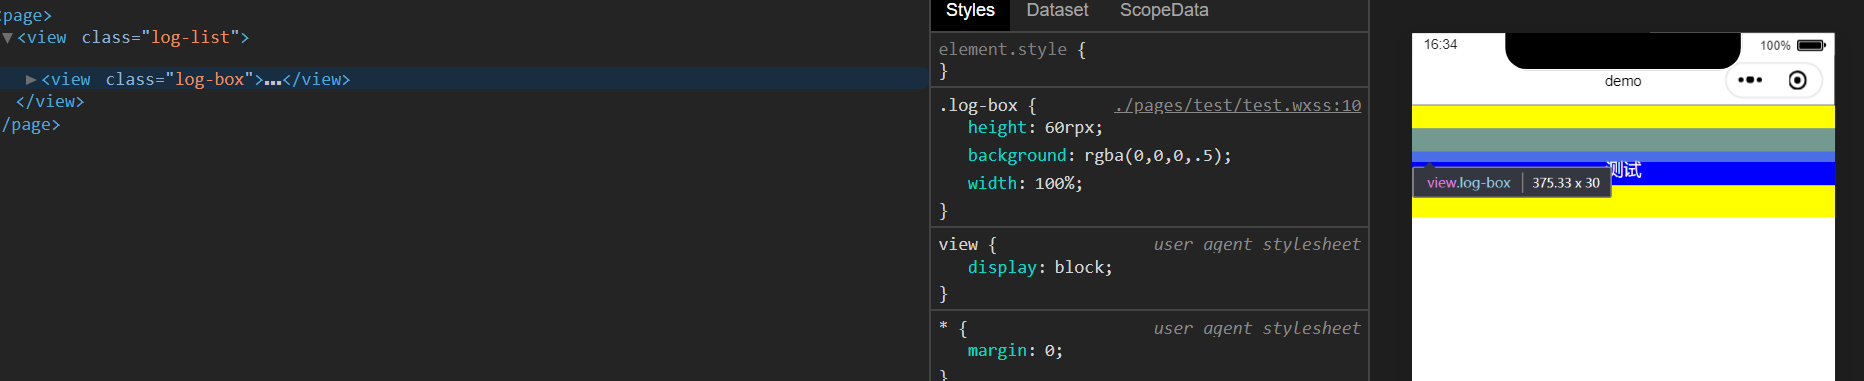Click the closing view tag line
The height and width of the screenshot is (381, 1864).
tap(50, 102)
